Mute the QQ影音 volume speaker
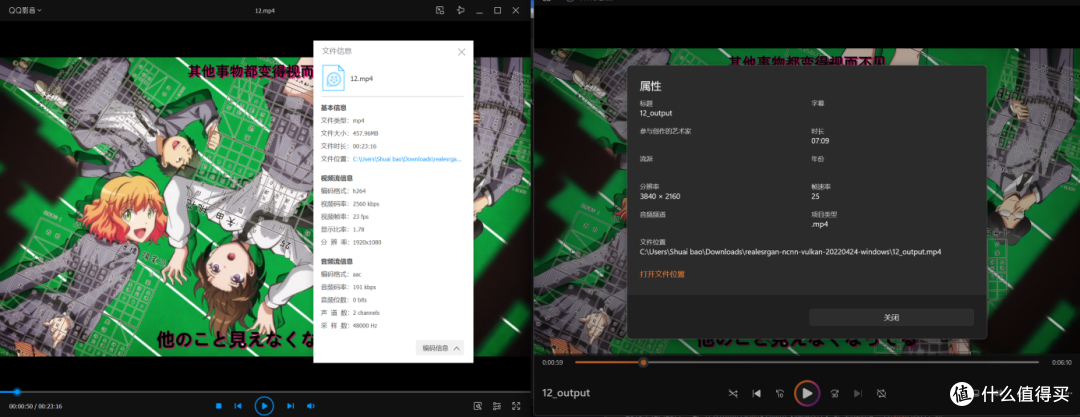 click(x=311, y=406)
